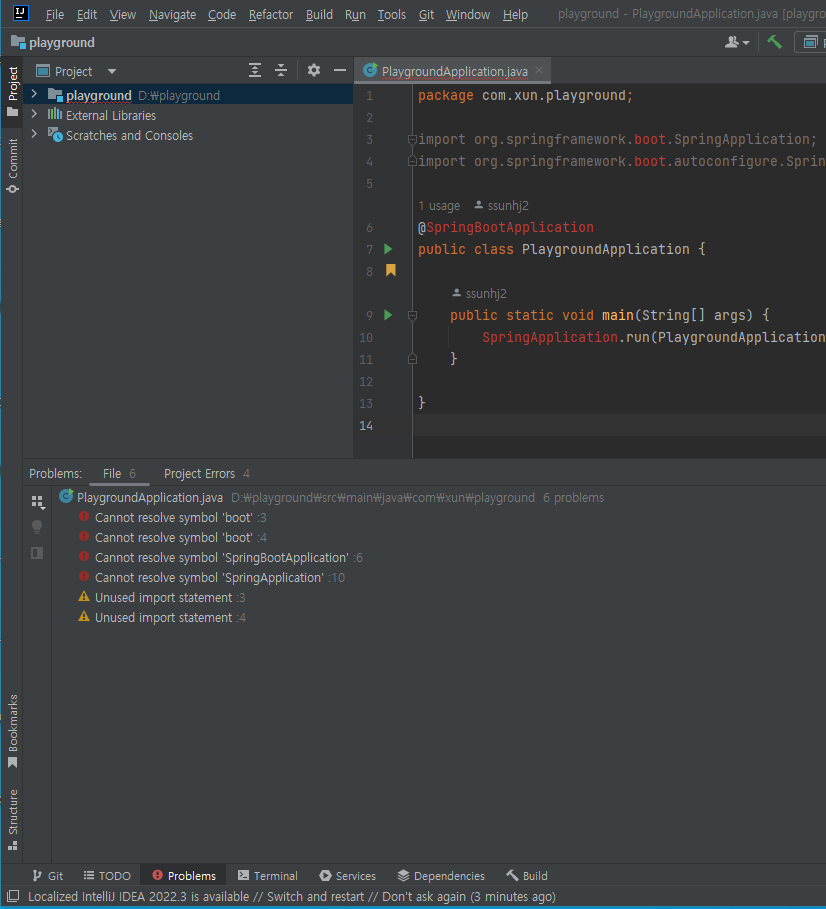The height and width of the screenshot is (909, 826).
Task: Open the File menu
Action: [x=54, y=14]
